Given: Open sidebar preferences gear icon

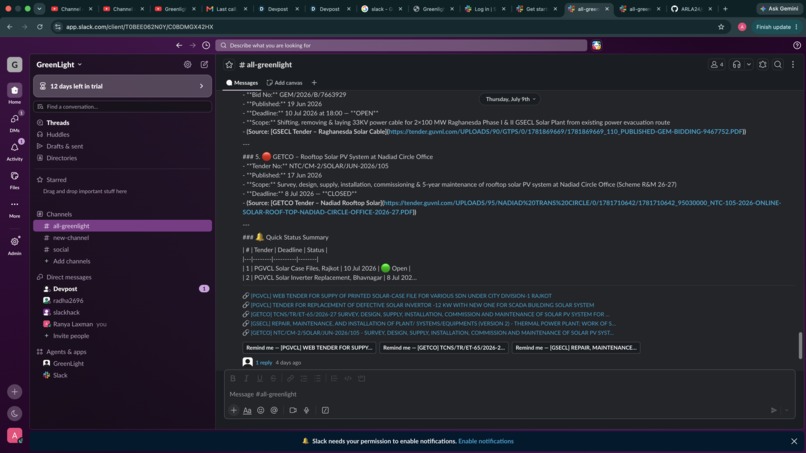Looking at the screenshot, I should pyautogui.click(x=188, y=64).
